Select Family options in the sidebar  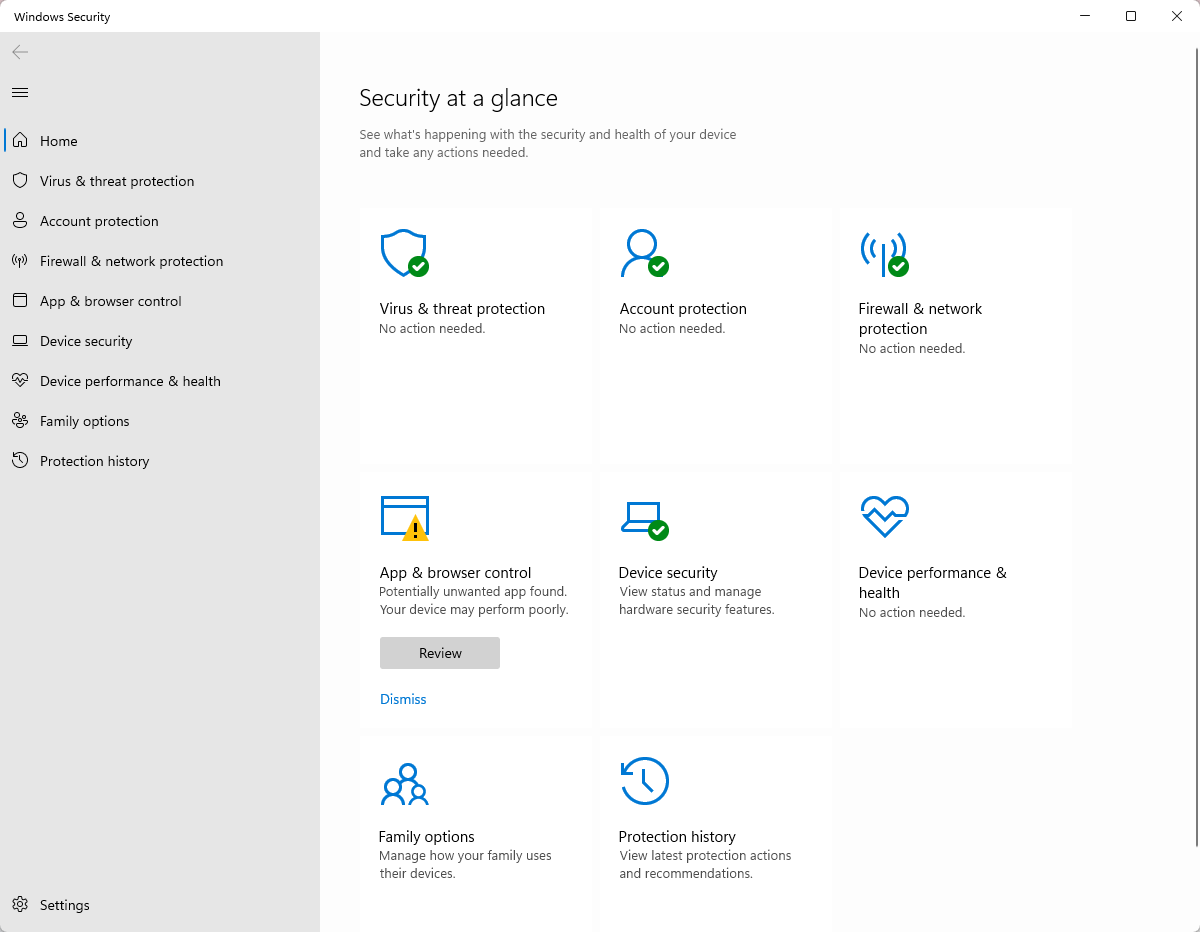pyautogui.click(x=160, y=421)
